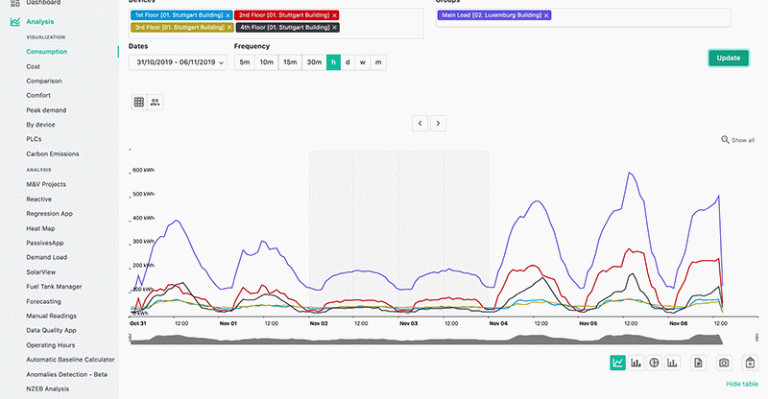The height and width of the screenshot is (399, 768).
Task: Click the Show all magnifier icon
Action: pyautogui.click(x=725, y=140)
